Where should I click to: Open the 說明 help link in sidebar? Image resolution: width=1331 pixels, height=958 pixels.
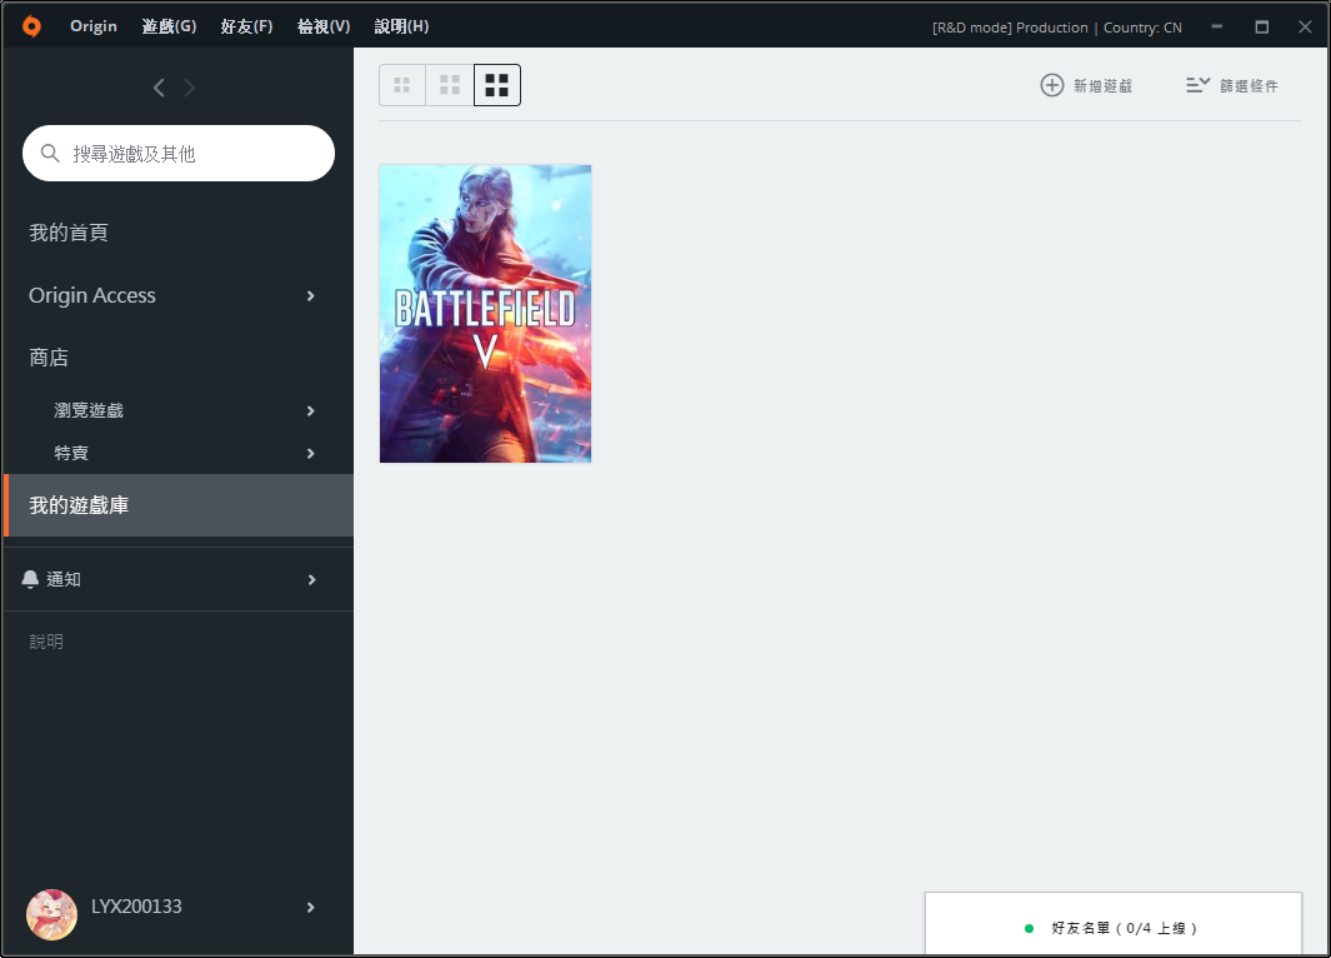(46, 642)
